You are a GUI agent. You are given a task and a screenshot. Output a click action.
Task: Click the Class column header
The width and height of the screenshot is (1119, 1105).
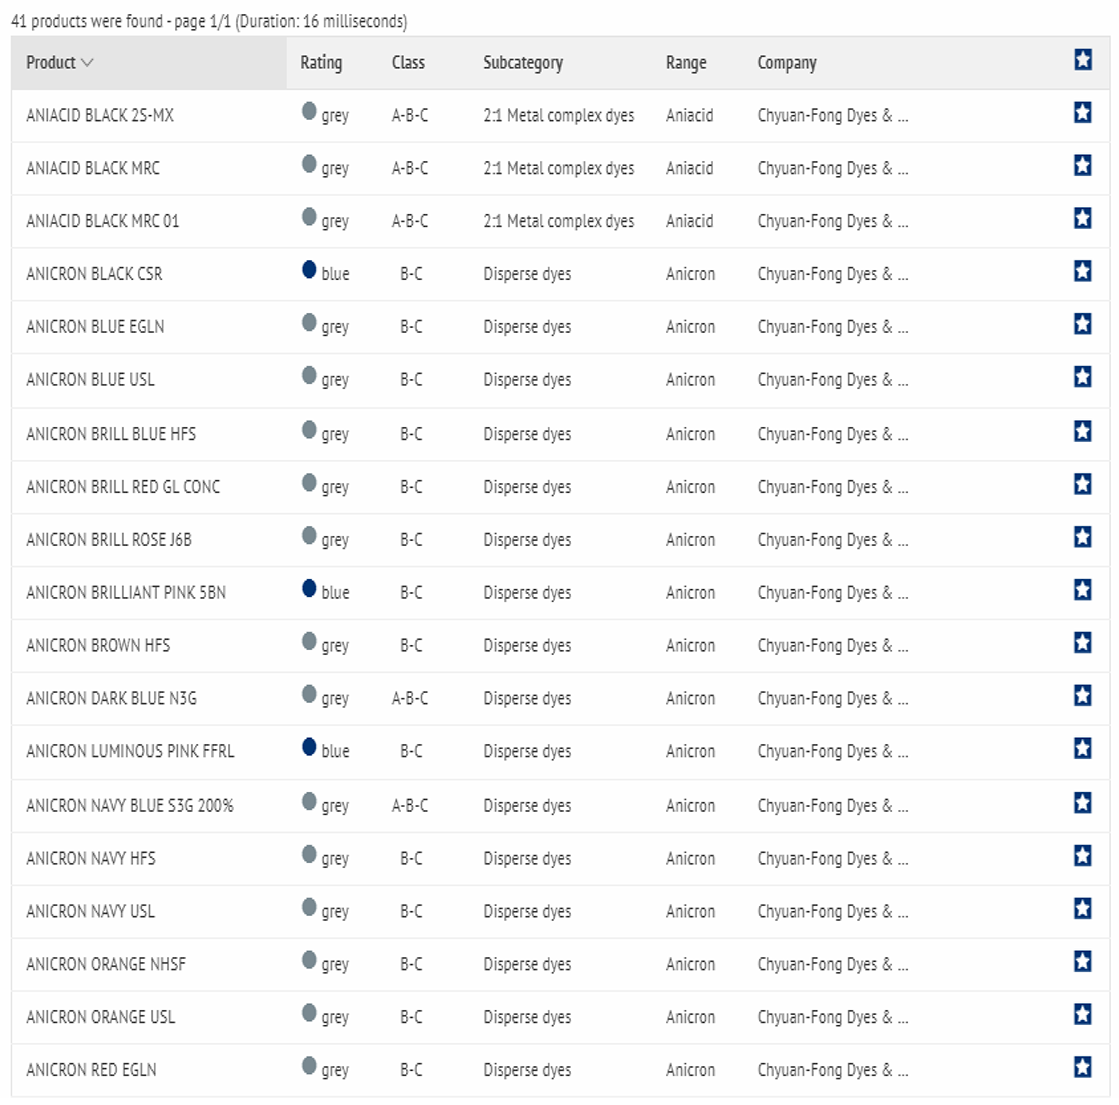(408, 63)
